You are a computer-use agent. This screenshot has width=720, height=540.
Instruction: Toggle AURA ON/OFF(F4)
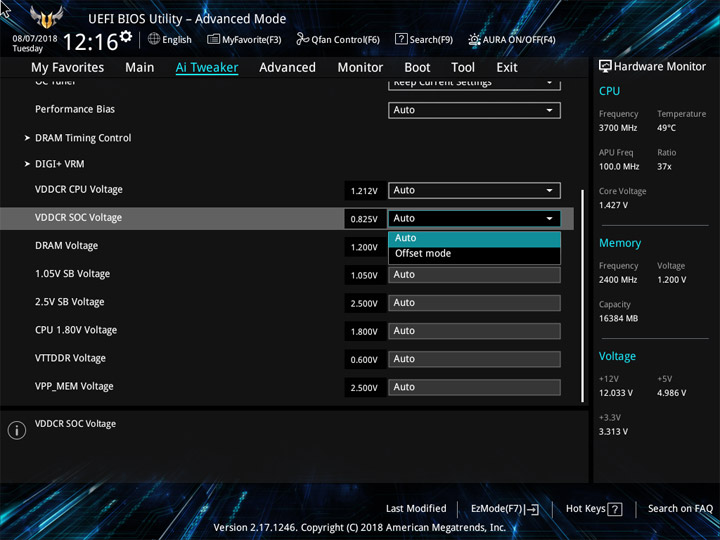(512, 39)
